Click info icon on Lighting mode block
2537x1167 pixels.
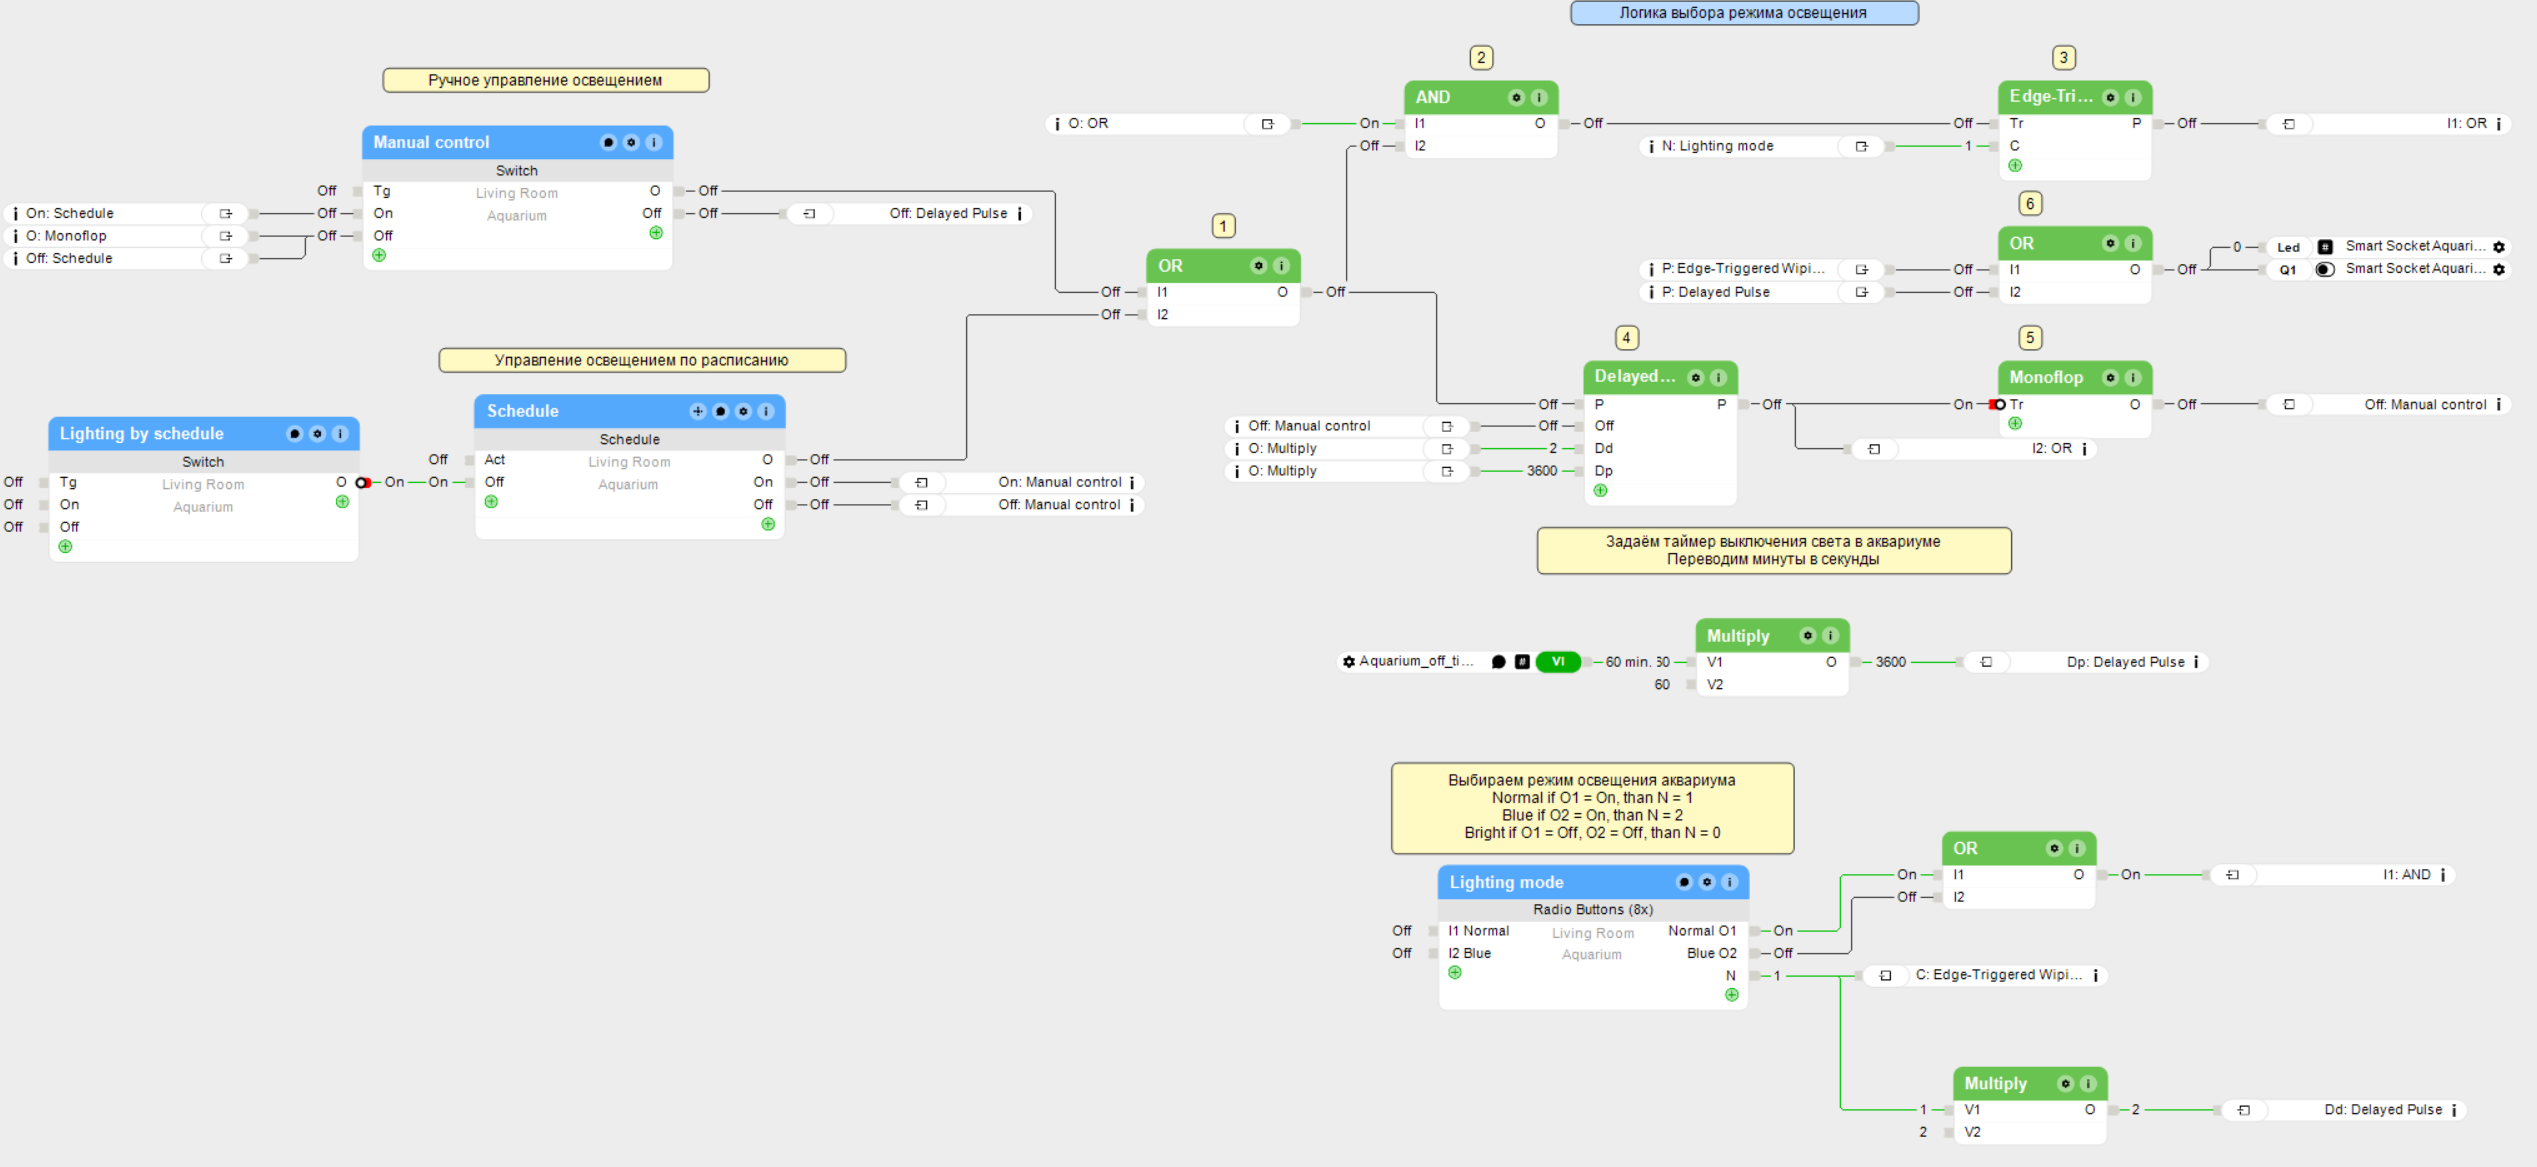1730,882
